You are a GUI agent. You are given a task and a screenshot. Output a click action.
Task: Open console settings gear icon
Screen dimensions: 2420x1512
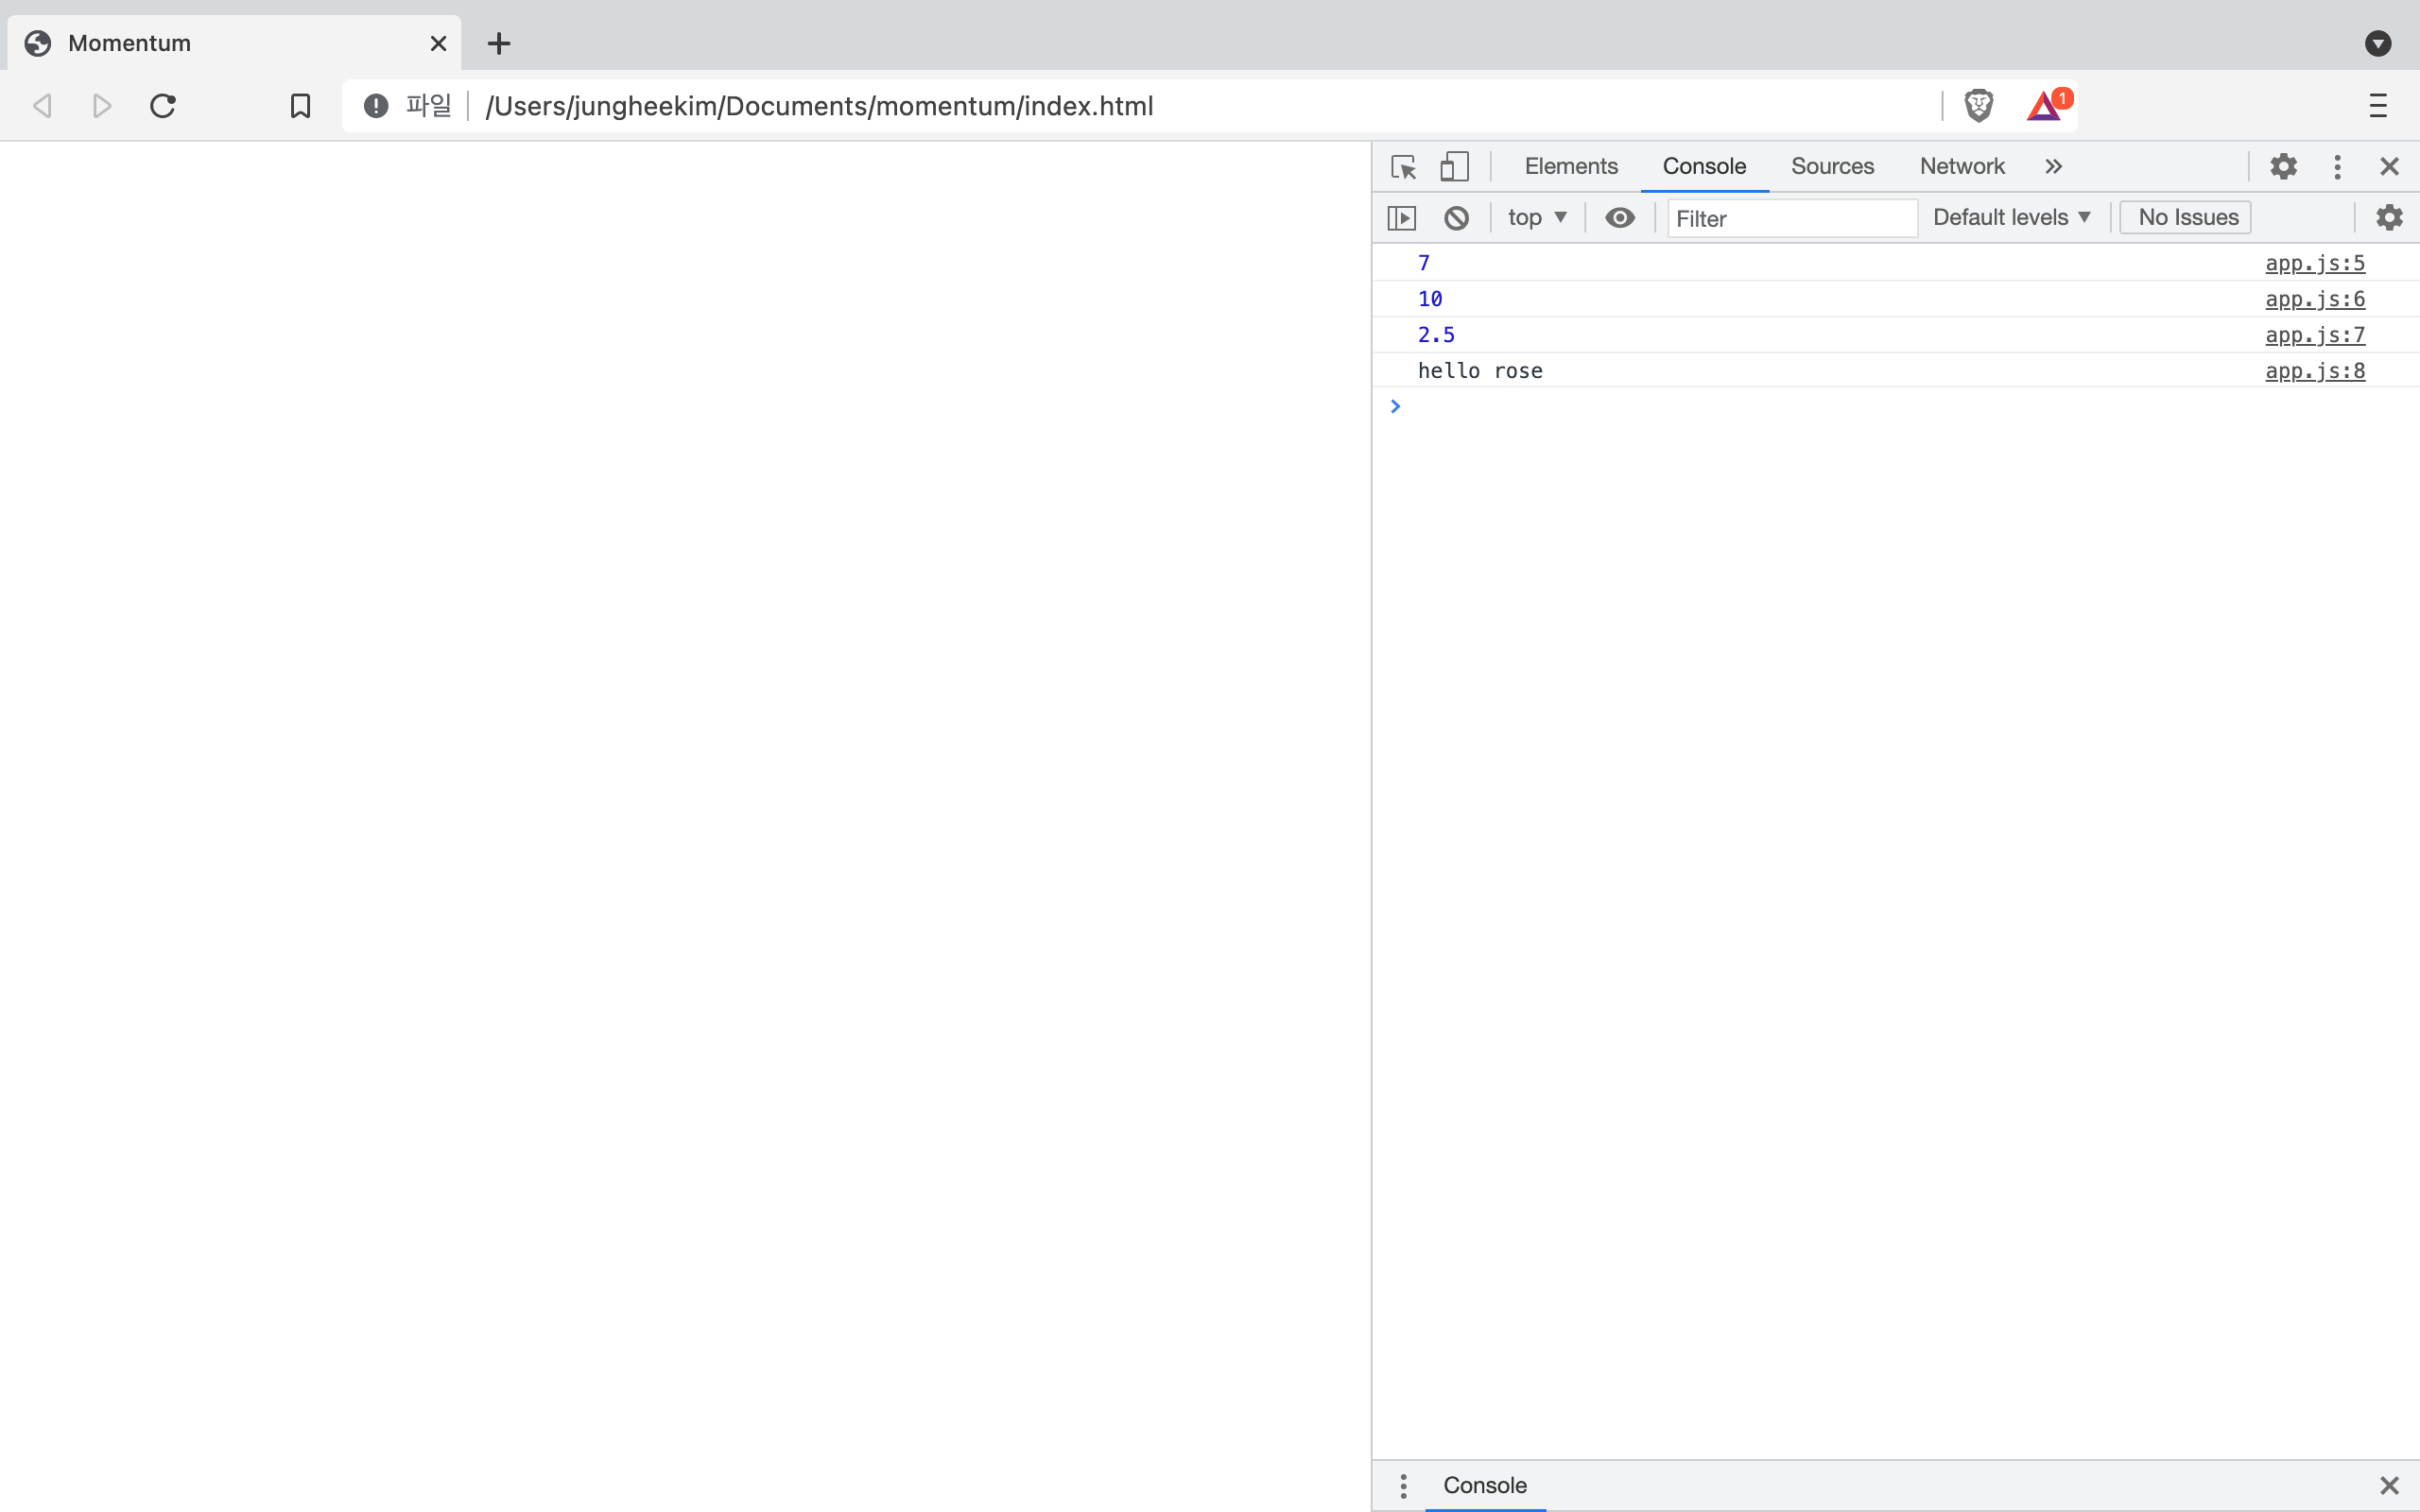(x=2388, y=218)
